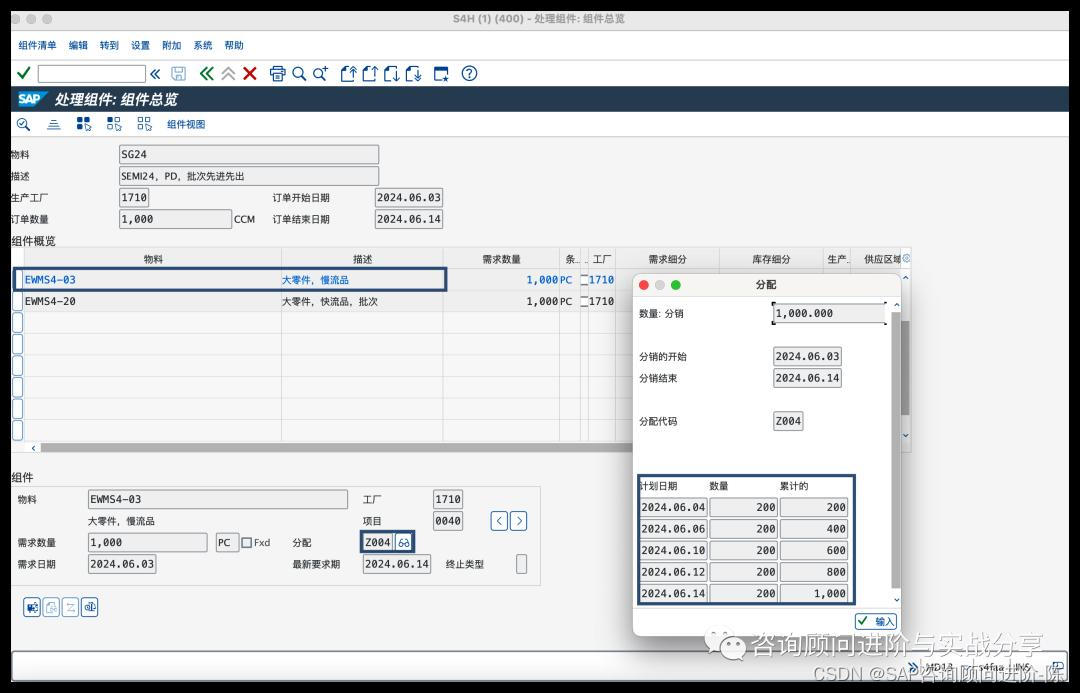Click the 分配 dialog vertical scrollbar
This screenshot has height=693, width=1080.
point(896,448)
